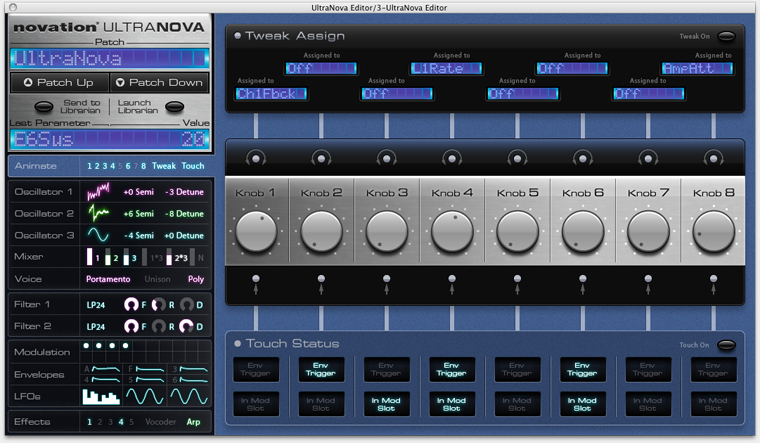Open the Oscillator 1 section

tap(44, 192)
